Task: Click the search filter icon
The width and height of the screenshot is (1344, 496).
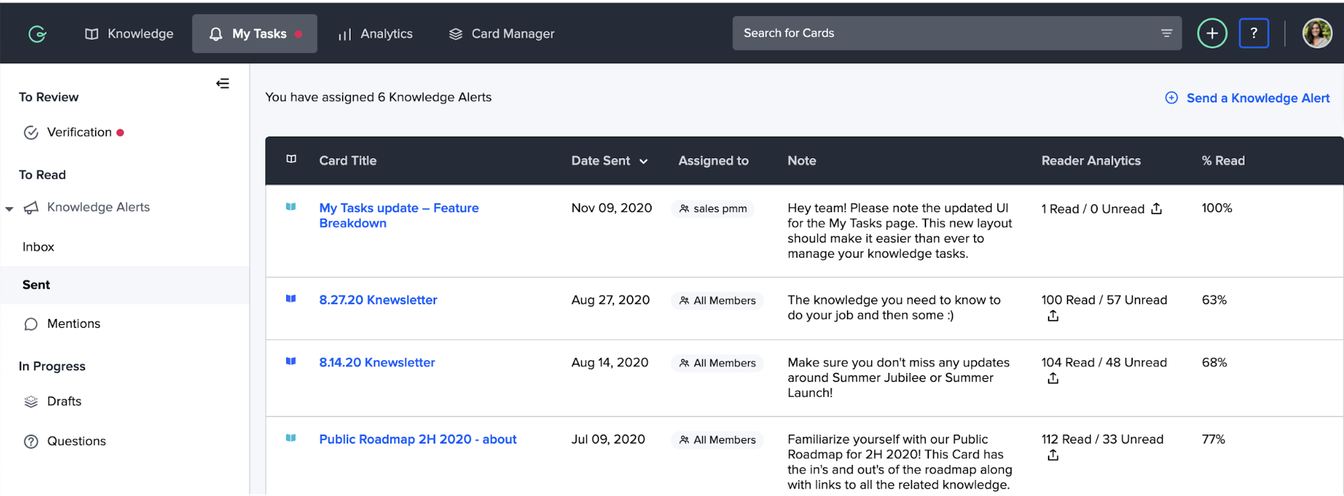Action: (1166, 33)
